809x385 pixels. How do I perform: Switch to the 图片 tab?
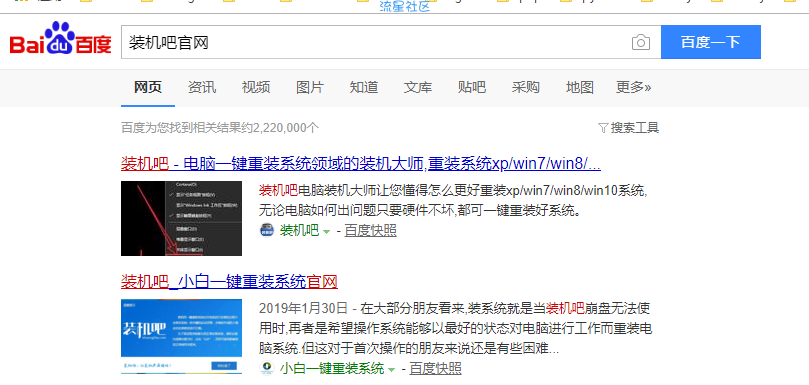[x=310, y=87]
